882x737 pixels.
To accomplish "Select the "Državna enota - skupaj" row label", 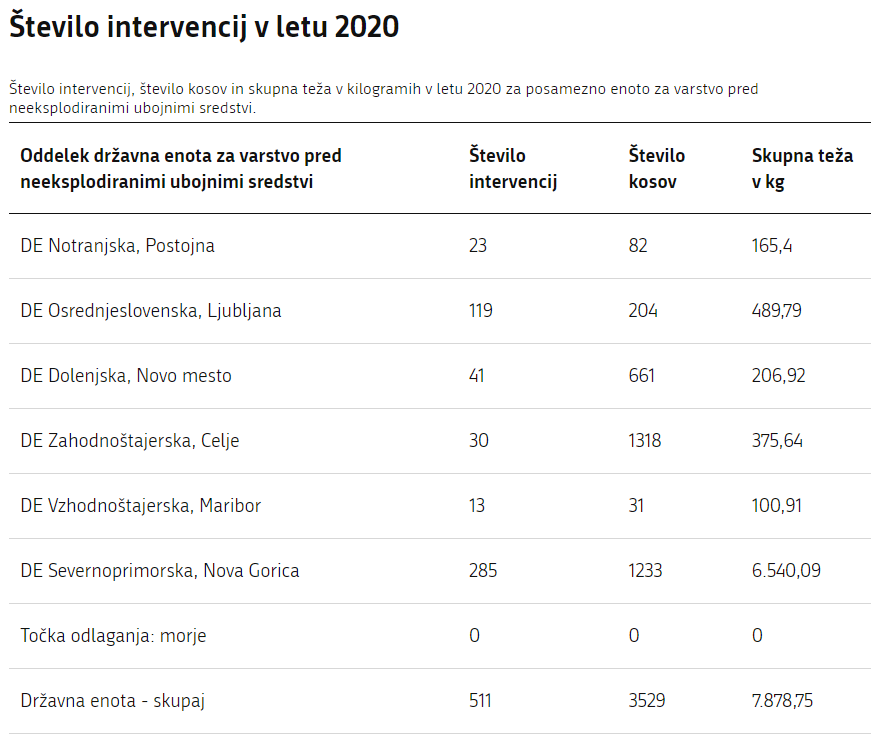I will click(112, 701).
